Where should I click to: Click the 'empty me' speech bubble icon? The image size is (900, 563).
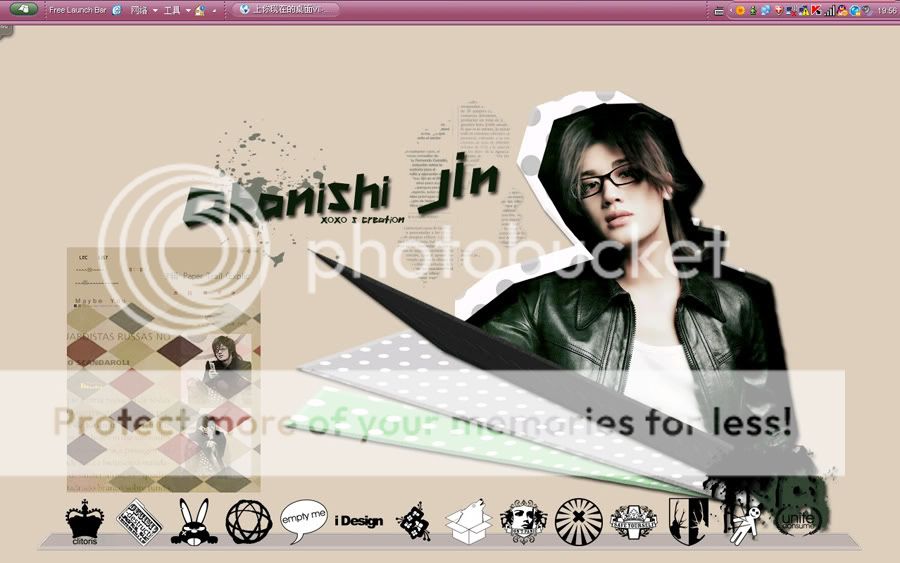click(303, 519)
